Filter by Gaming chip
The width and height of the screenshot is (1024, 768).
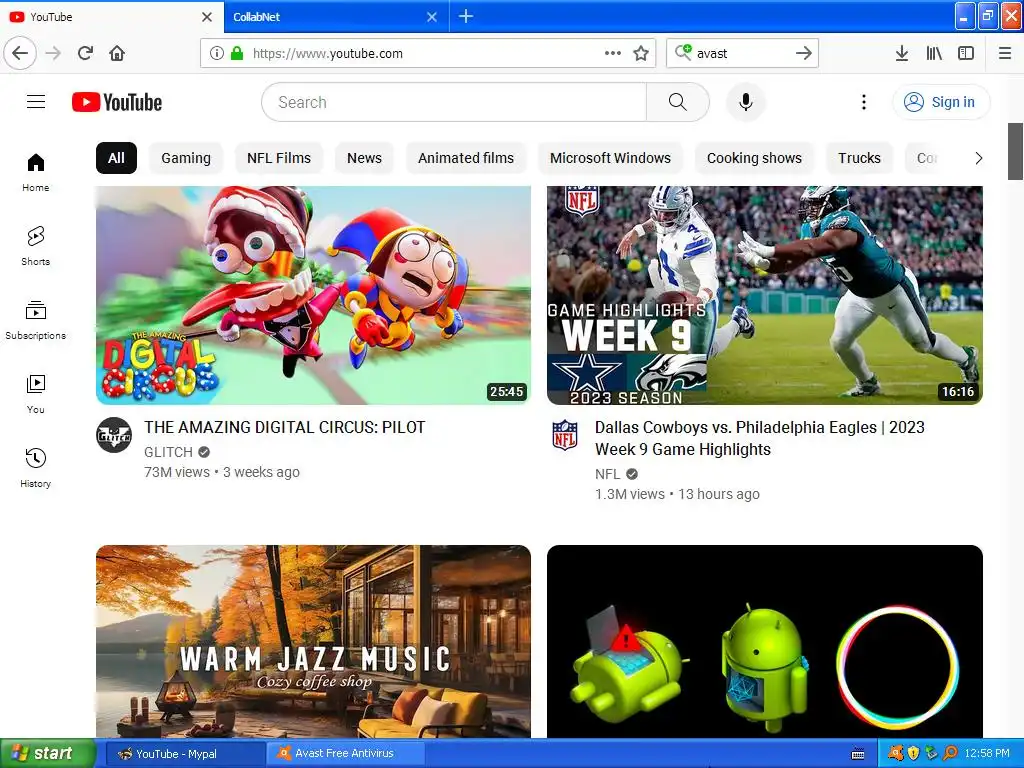point(186,158)
